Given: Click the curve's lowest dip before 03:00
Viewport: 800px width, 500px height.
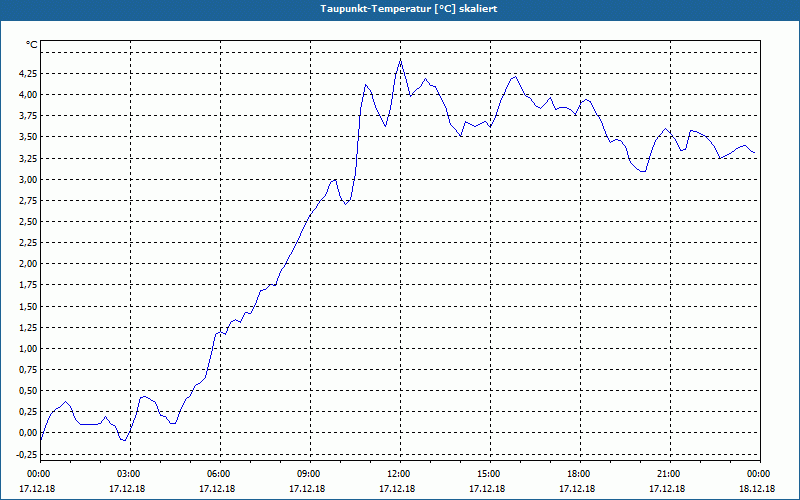Looking at the screenshot, I should tap(124, 440).
